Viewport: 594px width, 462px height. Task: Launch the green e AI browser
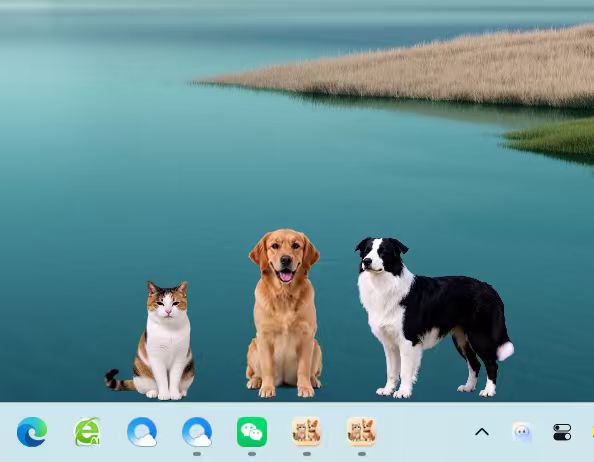87,432
